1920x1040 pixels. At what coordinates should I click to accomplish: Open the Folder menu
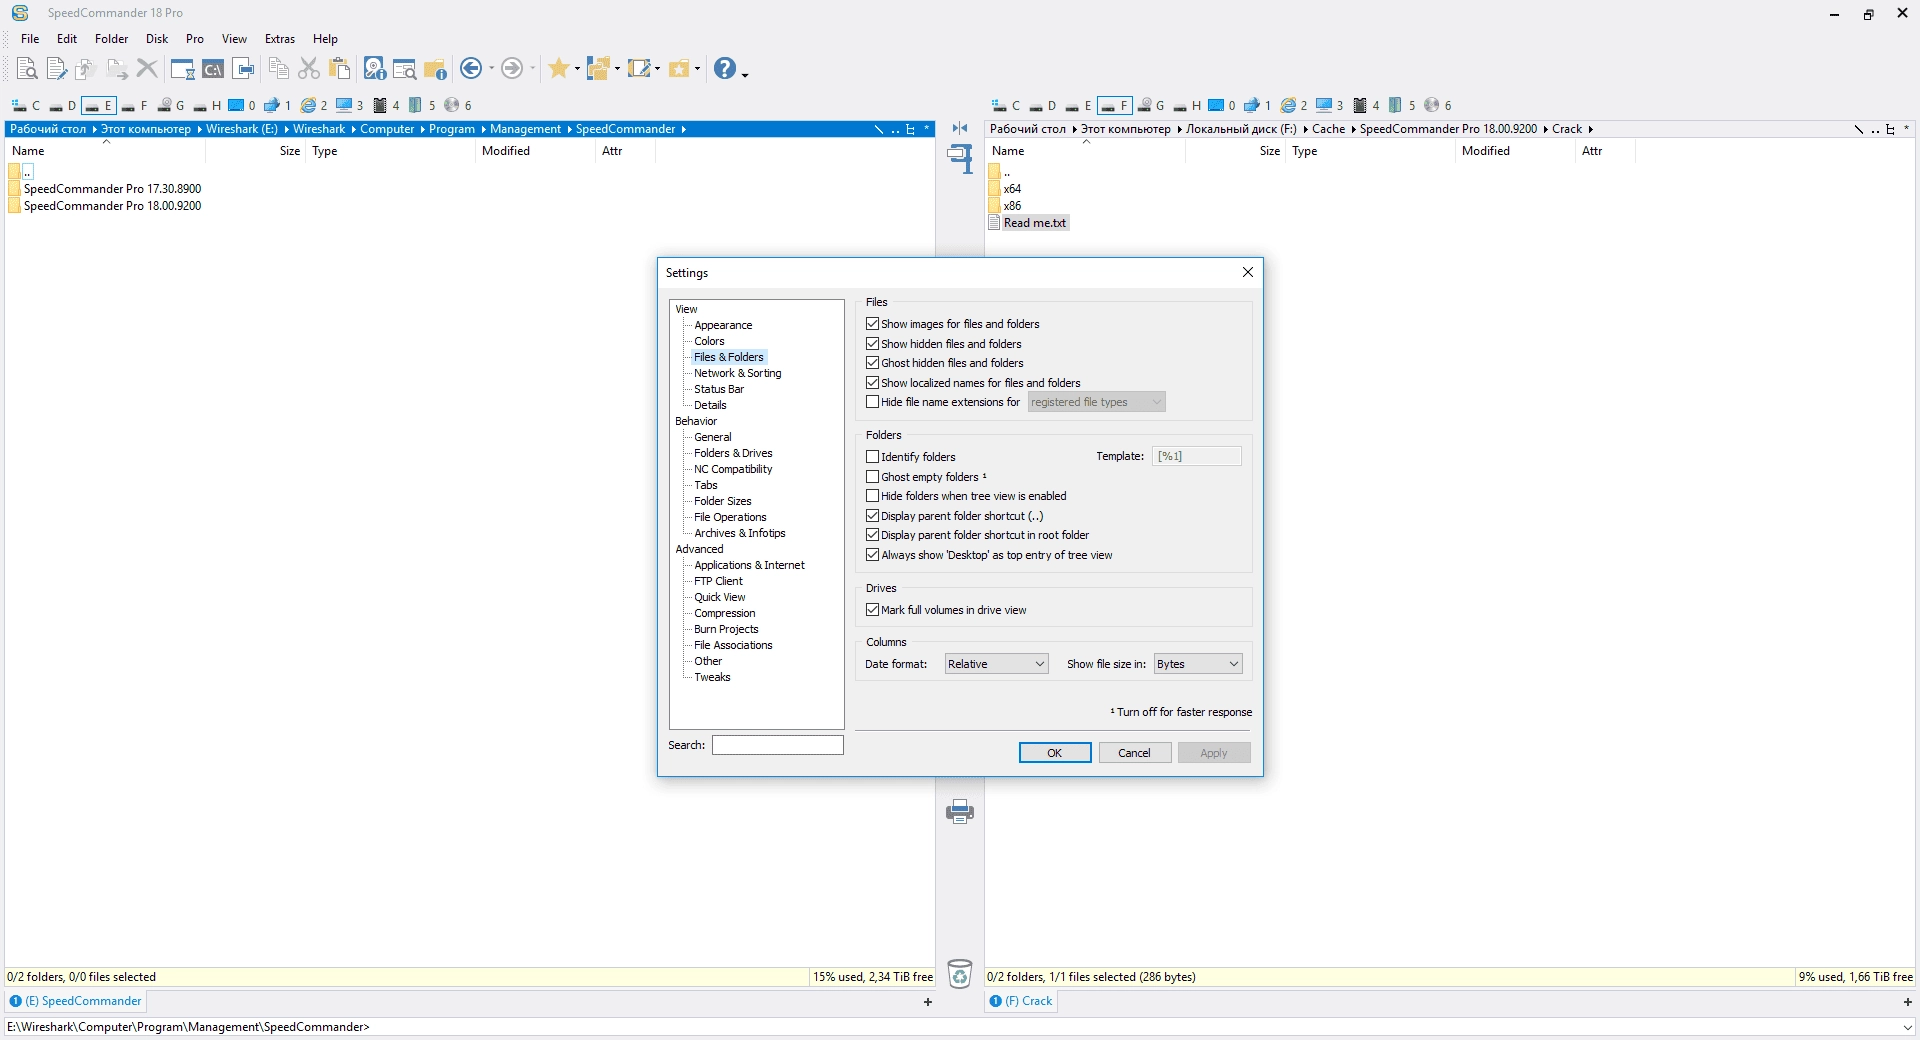[111, 39]
